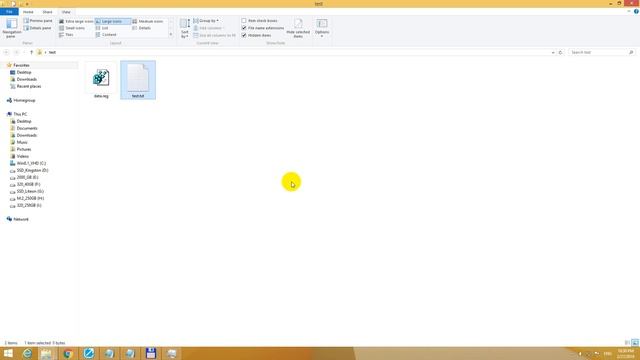Open SSD_Kingston (D:) drive
This screenshot has height=360, width=640.
click(32, 170)
